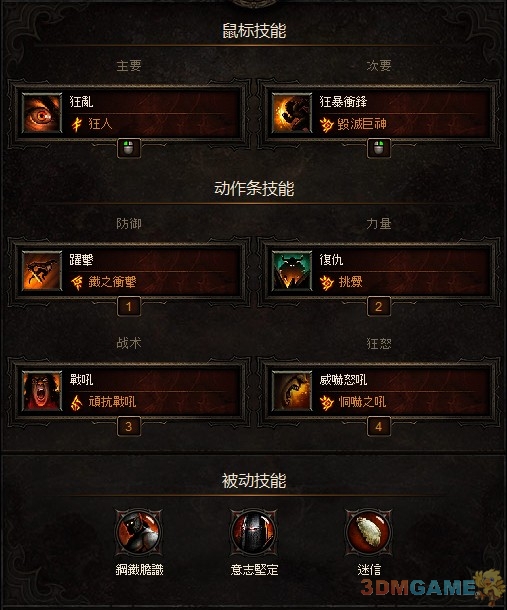The height and width of the screenshot is (610, 507).
Task: Choose the 復仇 revenge skill icon
Action: (292, 271)
